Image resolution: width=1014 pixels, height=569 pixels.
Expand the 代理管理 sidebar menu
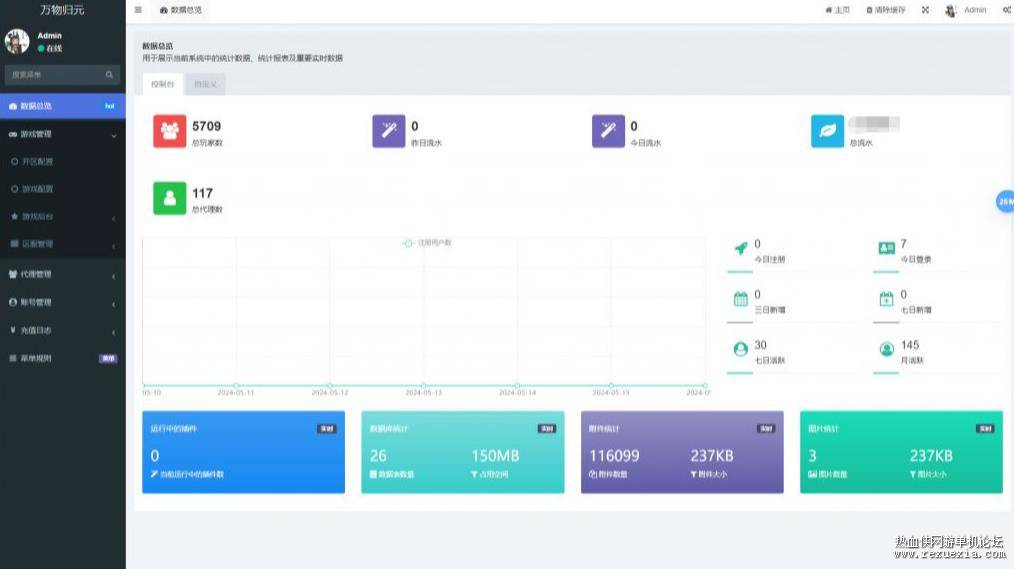coord(63,274)
